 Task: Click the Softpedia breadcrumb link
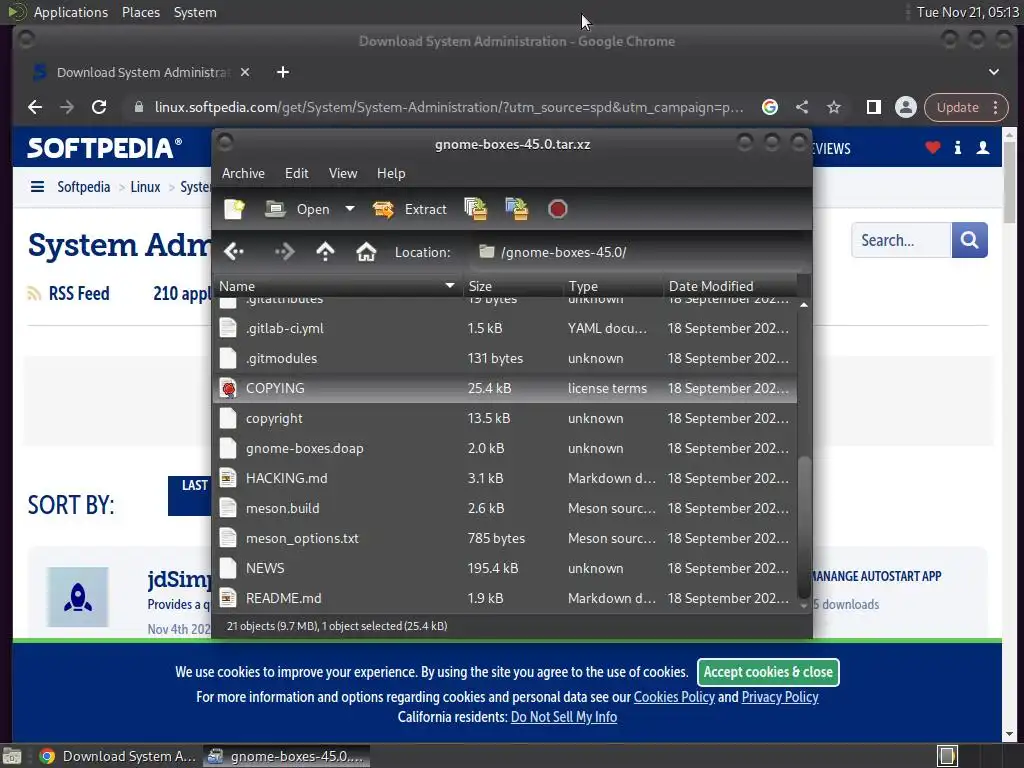(x=84, y=187)
